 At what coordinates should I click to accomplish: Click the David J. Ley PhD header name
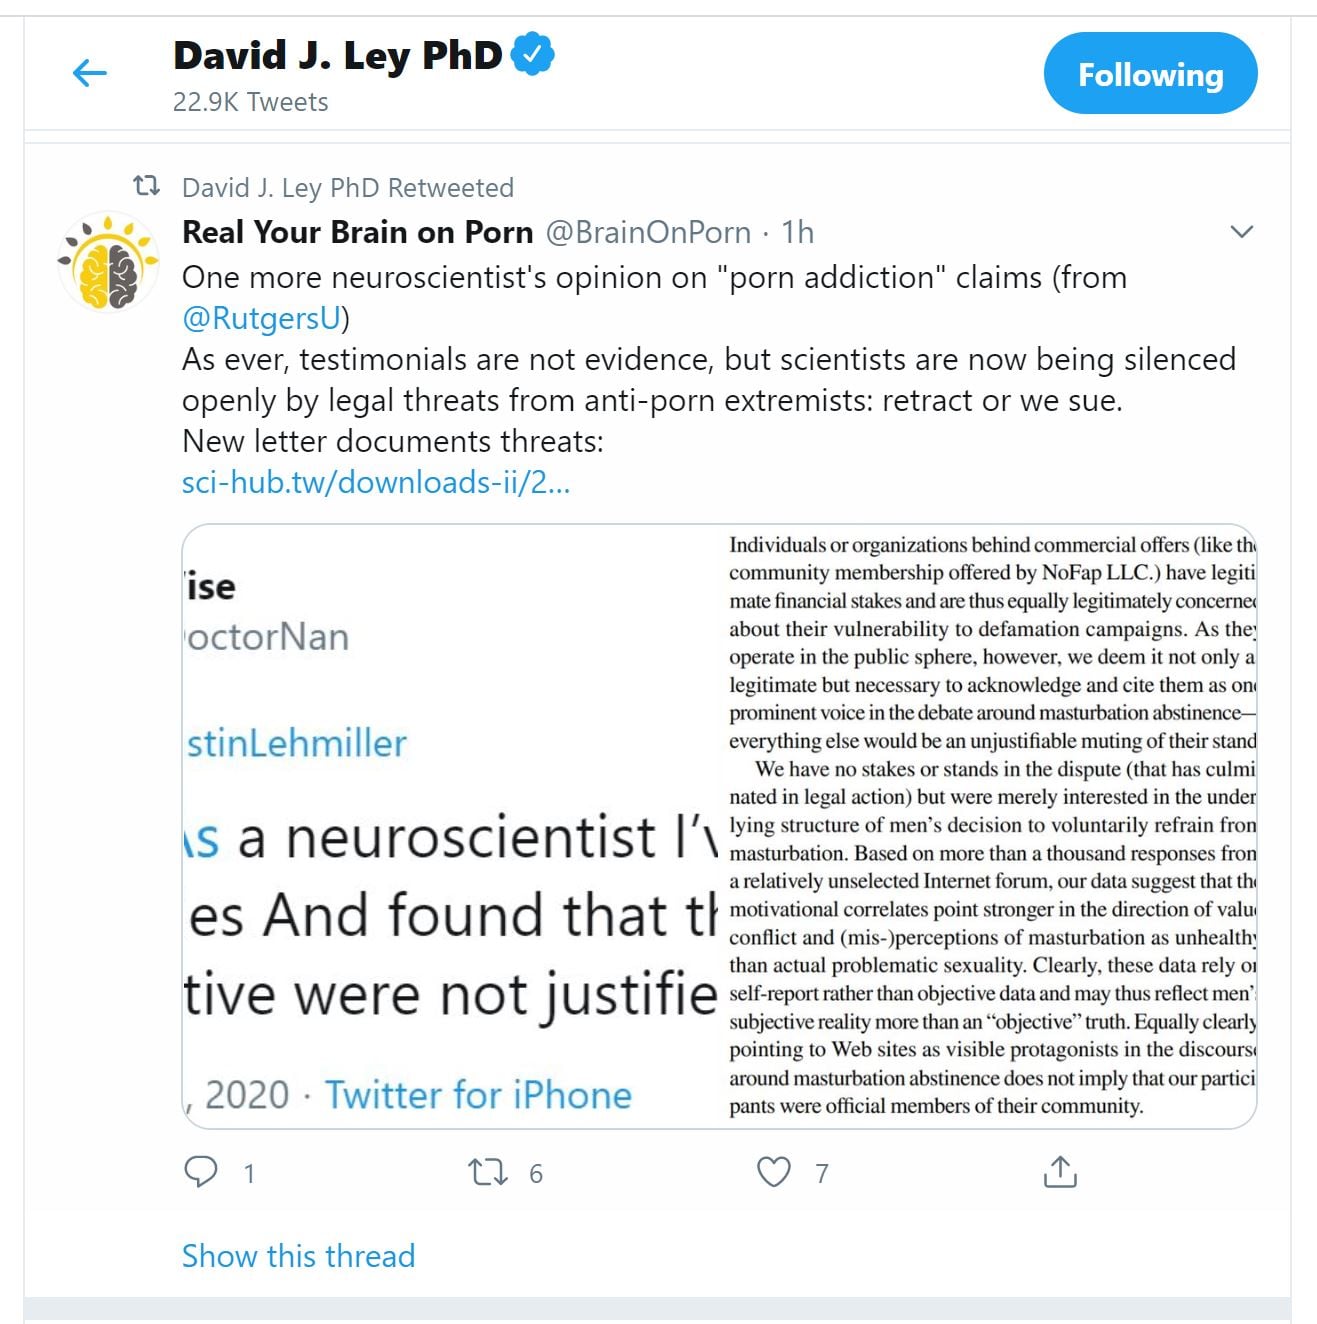click(338, 55)
